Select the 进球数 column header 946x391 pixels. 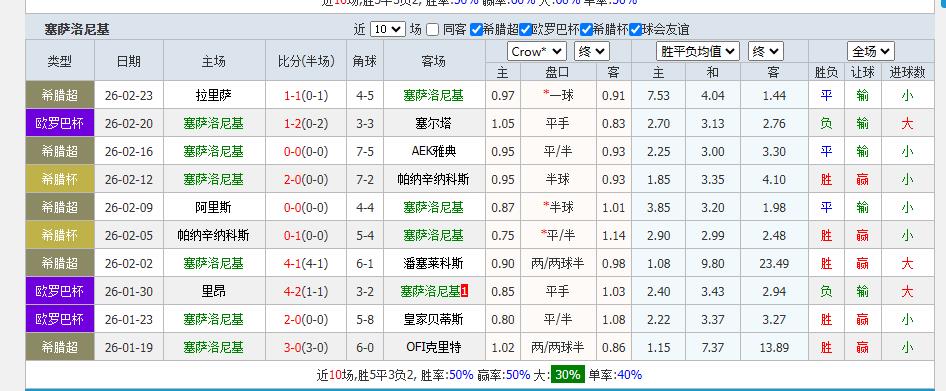coord(907,73)
